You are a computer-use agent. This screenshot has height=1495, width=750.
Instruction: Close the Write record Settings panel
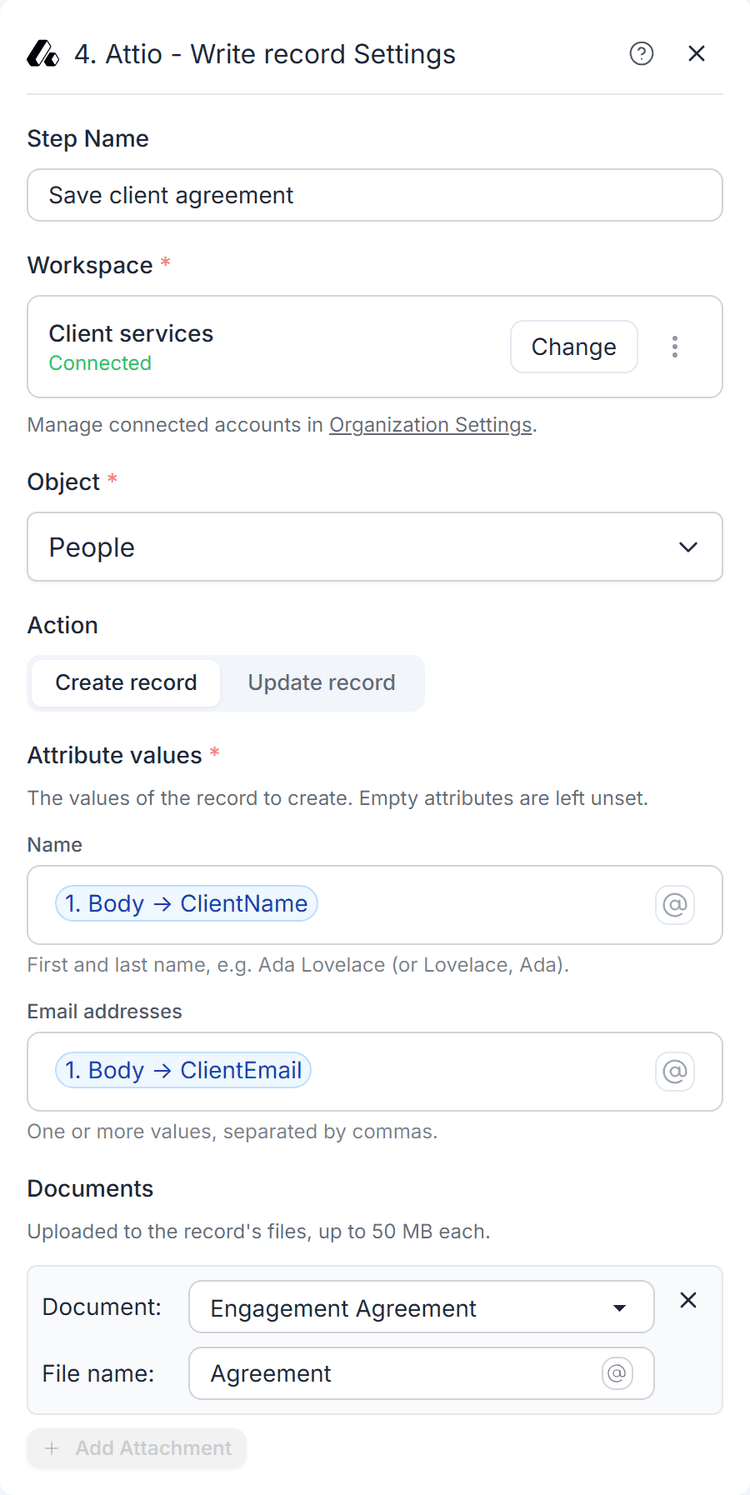pos(697,54)
